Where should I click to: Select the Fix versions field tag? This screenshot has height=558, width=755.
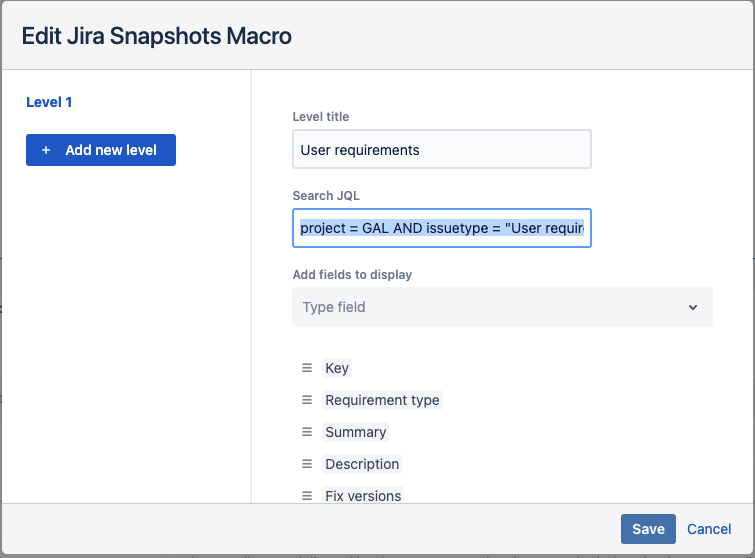pyautogui.click(x=363, y=495)
